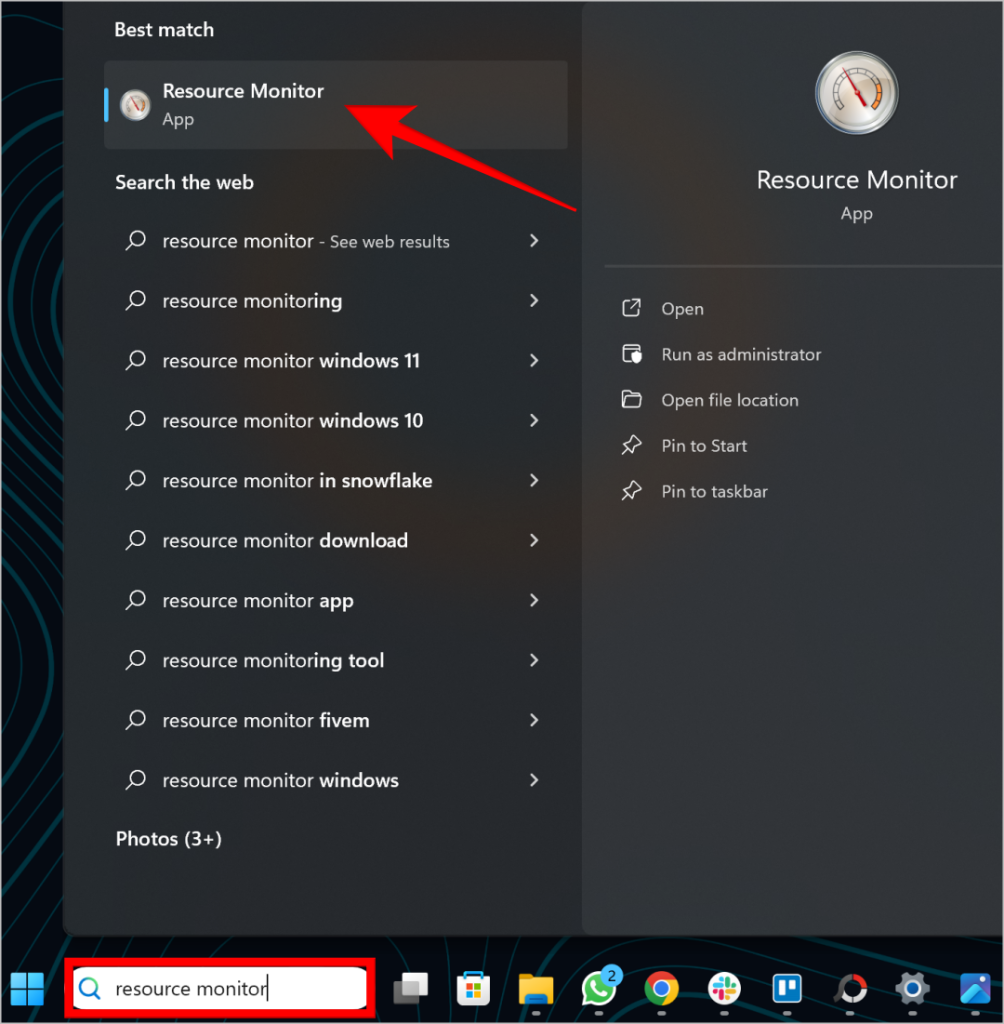Click the pin icon beside Pin to taskbar

[x=631, y=491]
